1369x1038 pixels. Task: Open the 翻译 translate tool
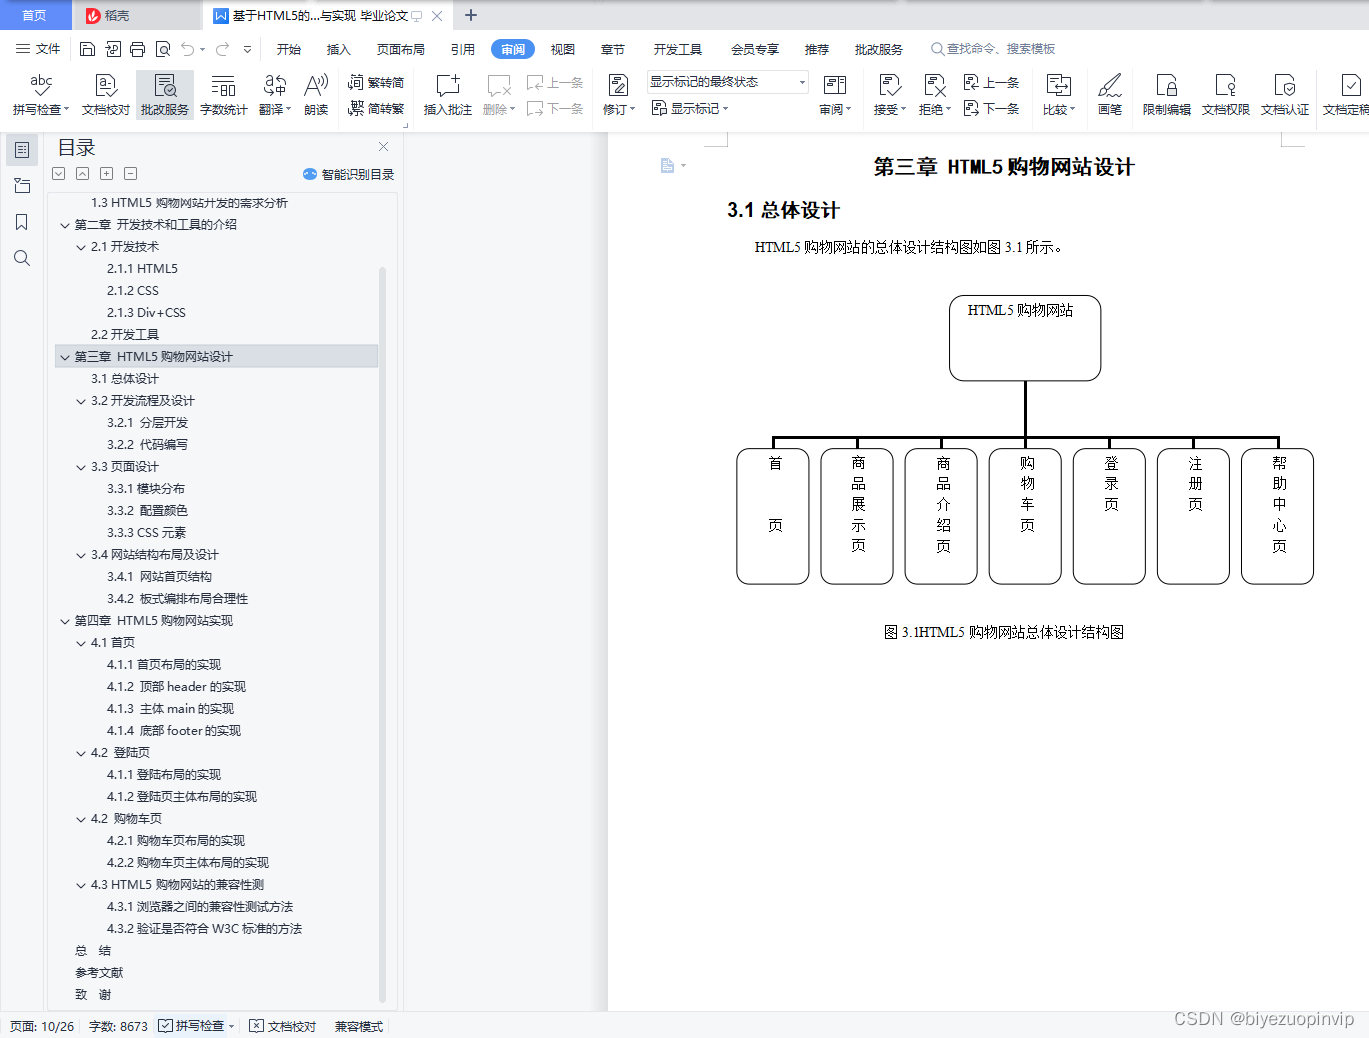[x=275, y=95]
